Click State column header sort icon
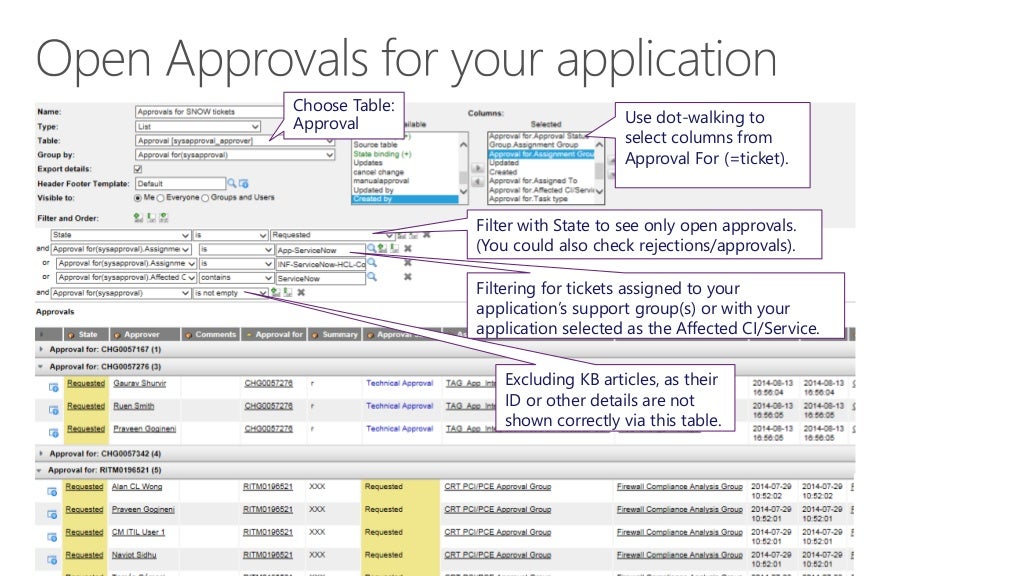1024x576 pixels. tap(71, 335)
